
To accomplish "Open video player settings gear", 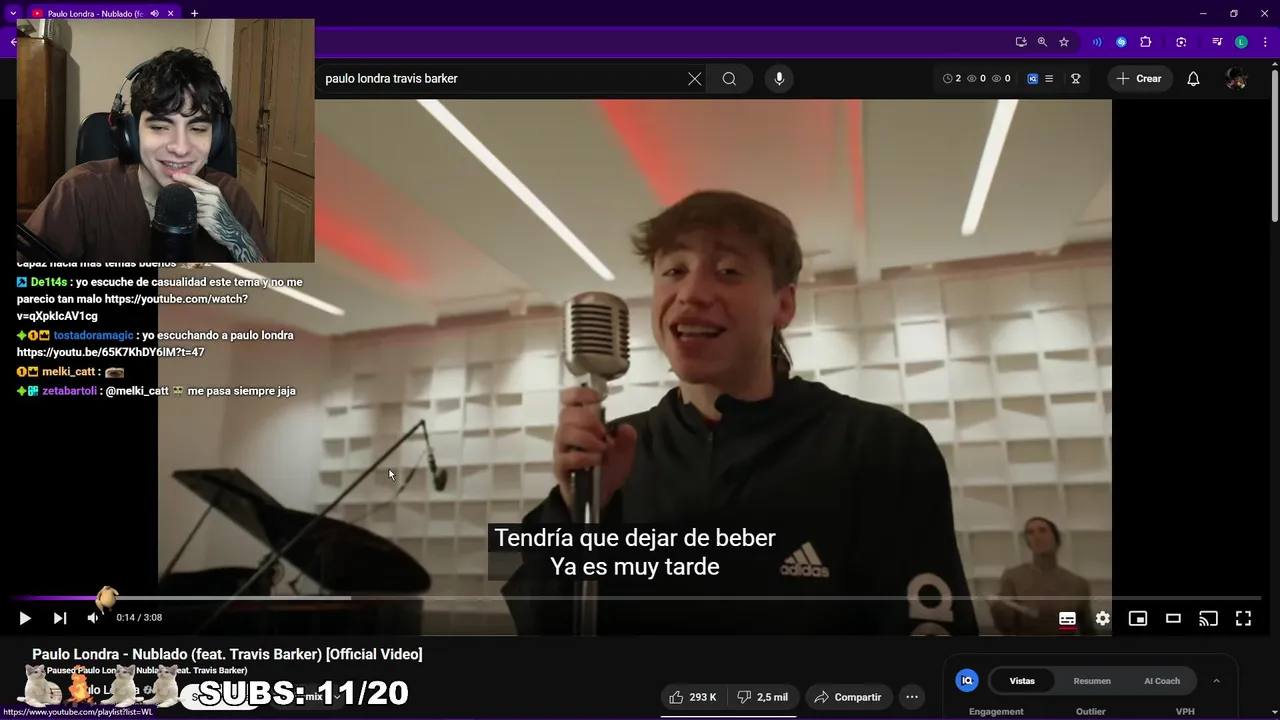I will [x=1102, y=618].
